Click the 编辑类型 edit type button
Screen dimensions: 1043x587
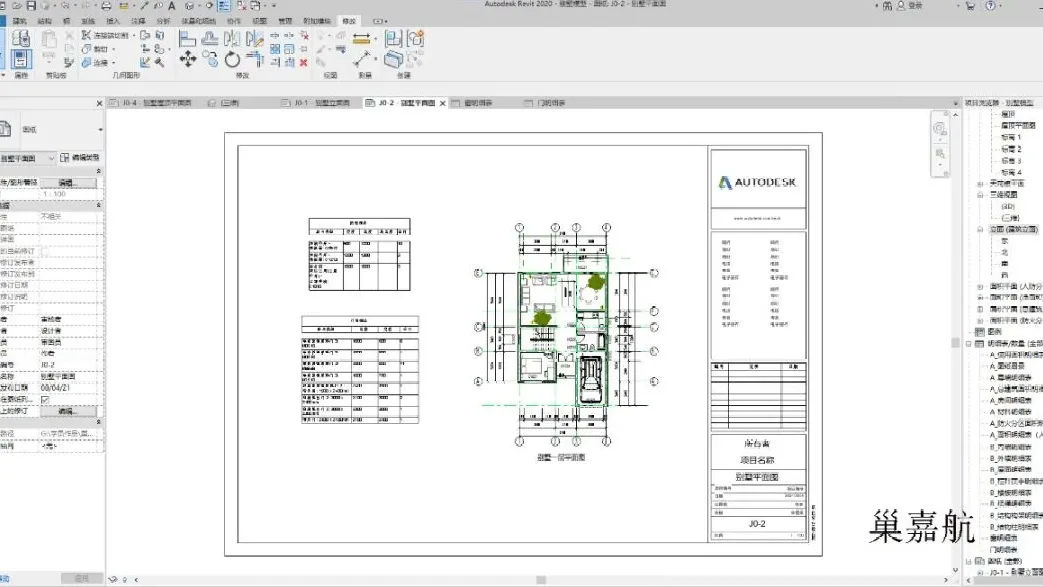(x=80, y=158)
